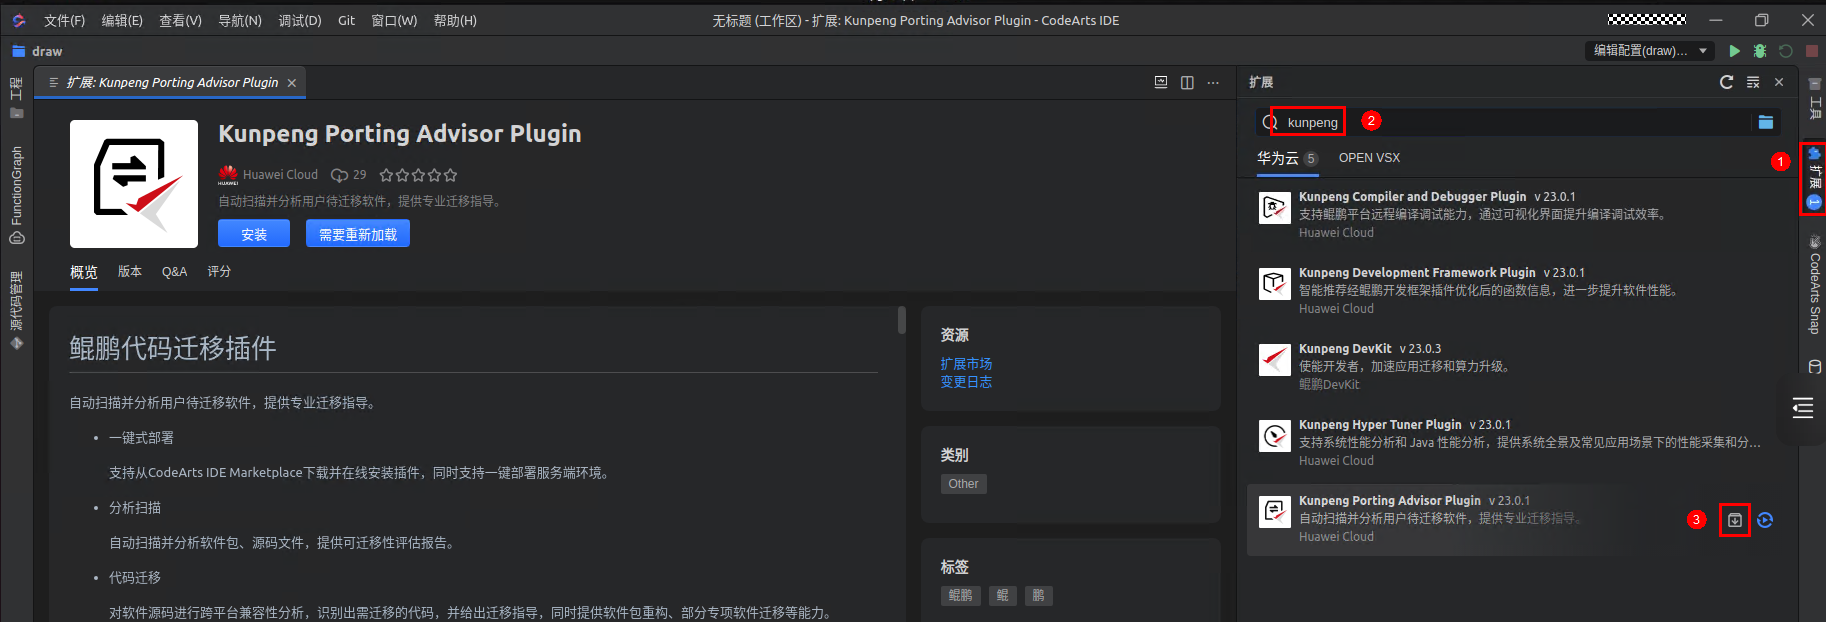Image resolution: width=1826 pixels, height=622 pixels.
Task: Click the preview icon in the editor toolbar
Action: 1161,82
